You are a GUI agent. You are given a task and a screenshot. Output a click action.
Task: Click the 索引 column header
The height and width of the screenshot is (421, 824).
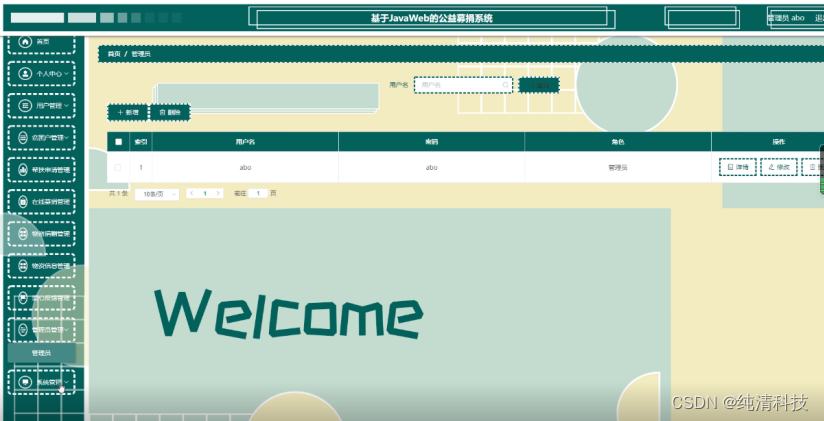(141, 142)
